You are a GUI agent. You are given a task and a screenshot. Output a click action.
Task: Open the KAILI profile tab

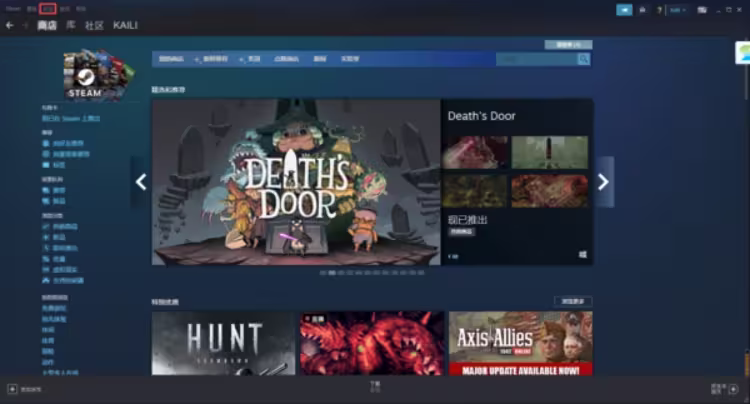coord(125,25)
